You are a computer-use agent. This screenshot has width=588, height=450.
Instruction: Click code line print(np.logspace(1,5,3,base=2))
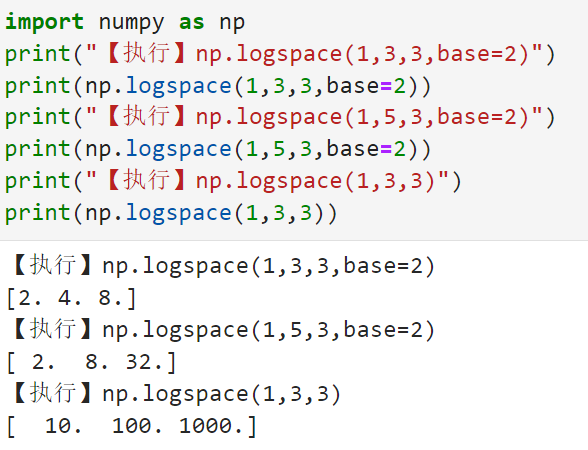click(218, 149)
